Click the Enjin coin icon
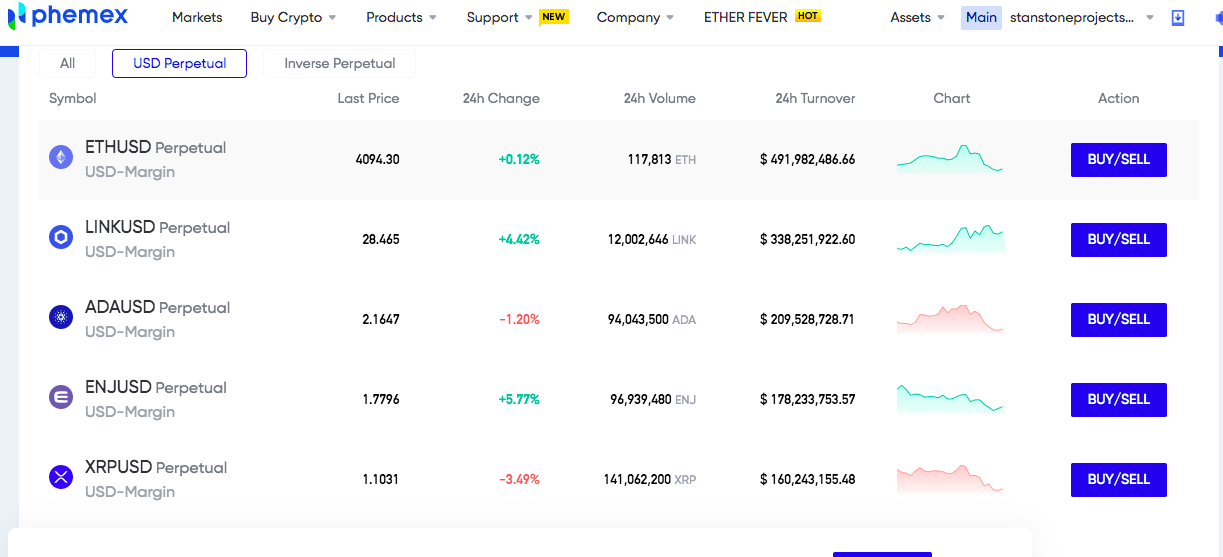1223x557 pixels. [x=61, y=397]
